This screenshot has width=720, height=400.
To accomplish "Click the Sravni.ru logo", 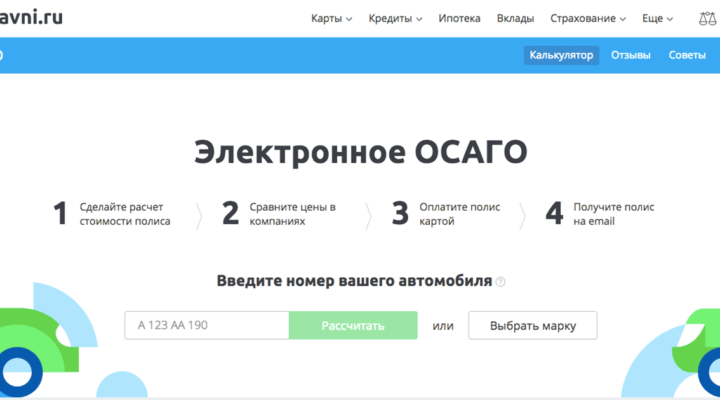I will [x=31, y=17].
